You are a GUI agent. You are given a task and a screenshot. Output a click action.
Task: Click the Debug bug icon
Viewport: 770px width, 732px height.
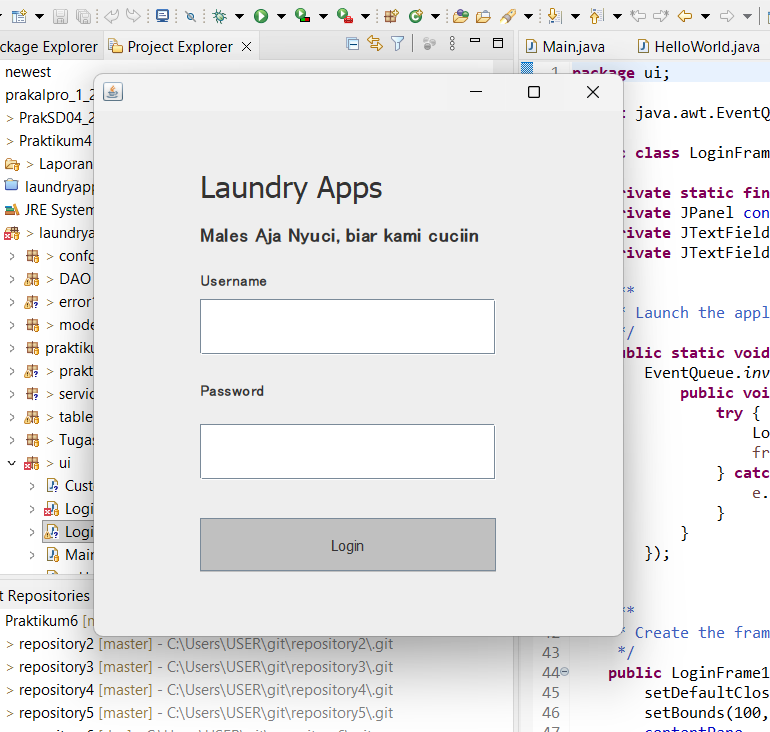219,16
